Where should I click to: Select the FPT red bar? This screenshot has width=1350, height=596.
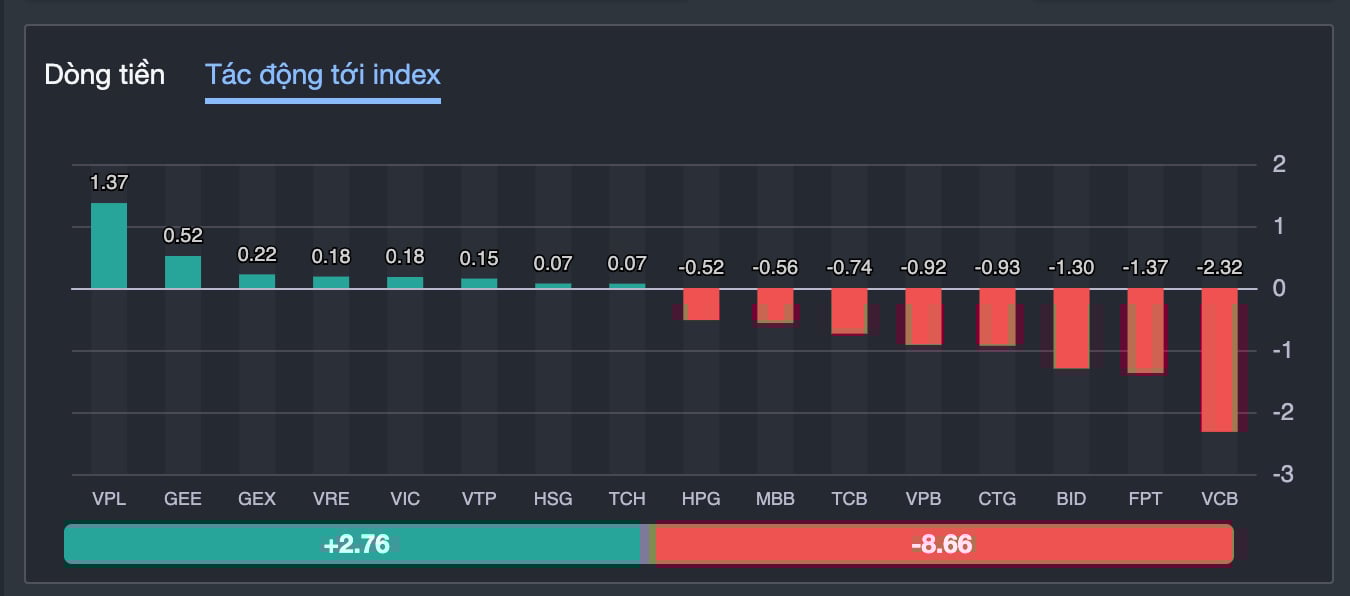1145,331
